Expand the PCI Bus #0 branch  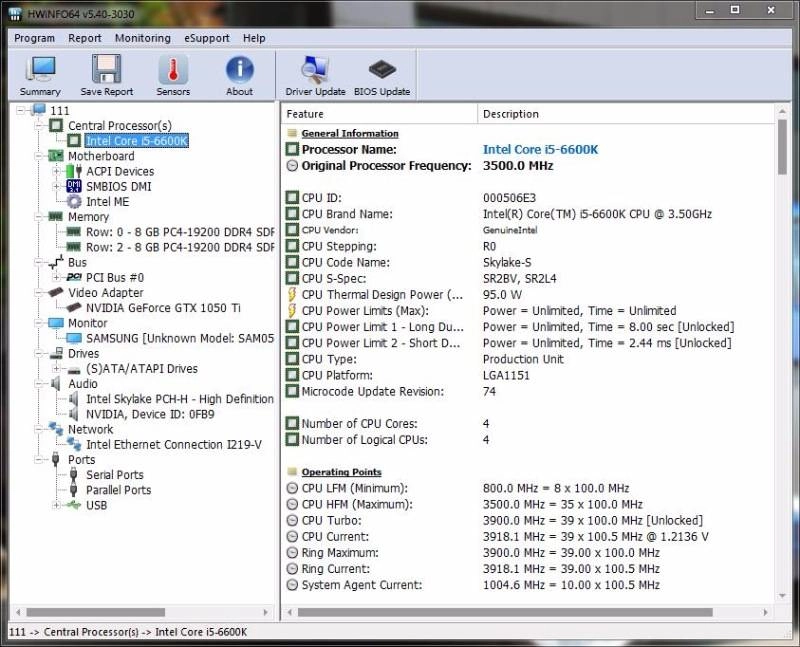(57, 278)
